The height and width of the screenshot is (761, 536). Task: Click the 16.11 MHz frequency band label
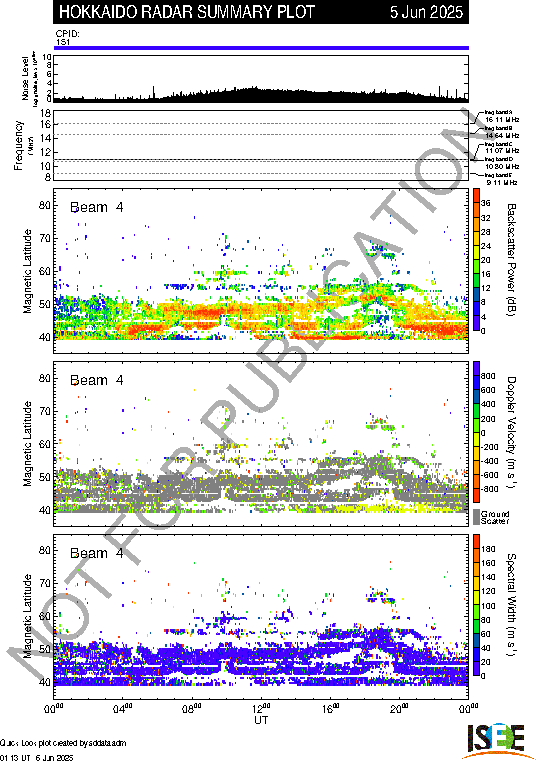click(x=502, y=119)
